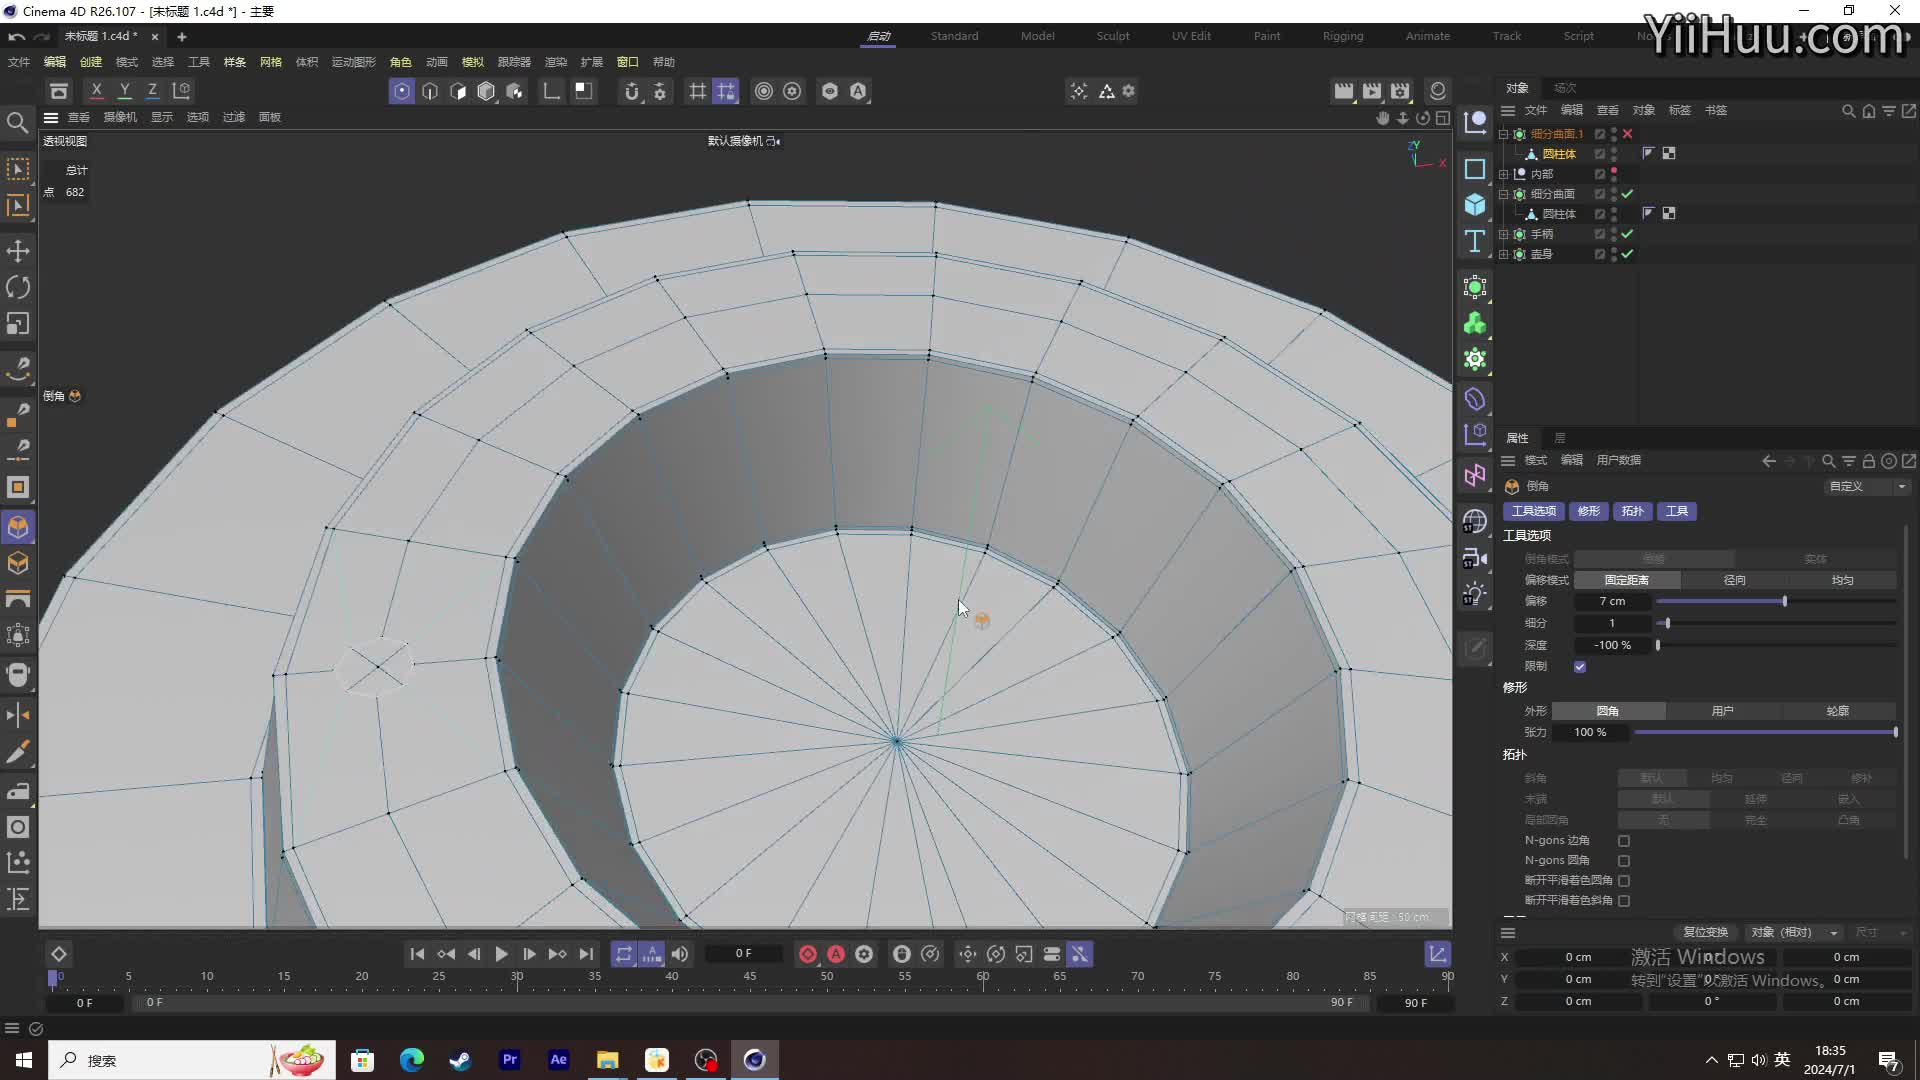Click 偏移 slider handle

point(1785,602)
